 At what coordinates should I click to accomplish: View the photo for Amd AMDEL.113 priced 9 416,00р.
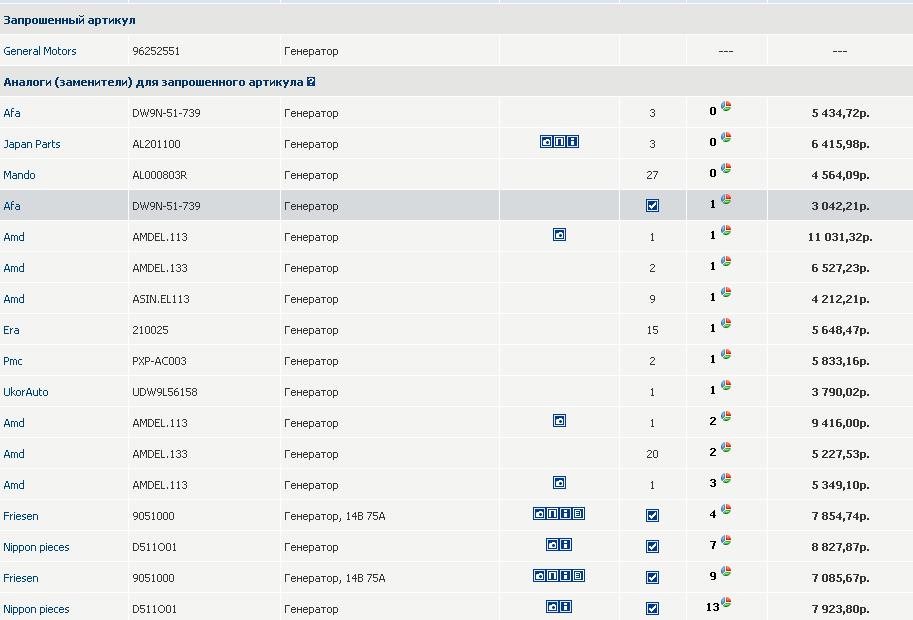click(560, 420)
